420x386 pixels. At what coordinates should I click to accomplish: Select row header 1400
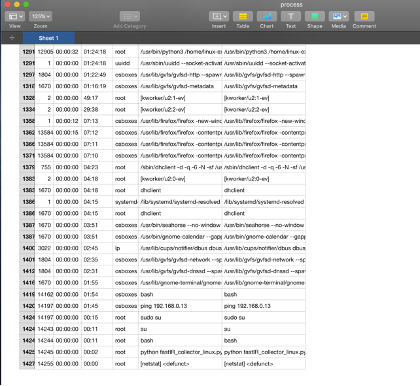point(27,248)
